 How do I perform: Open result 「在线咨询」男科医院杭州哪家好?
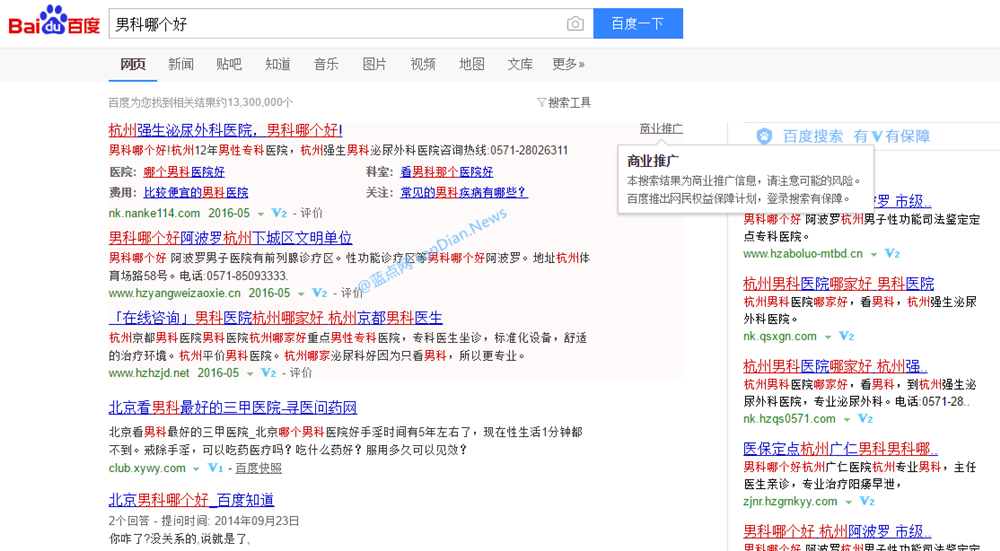[276, 318]
